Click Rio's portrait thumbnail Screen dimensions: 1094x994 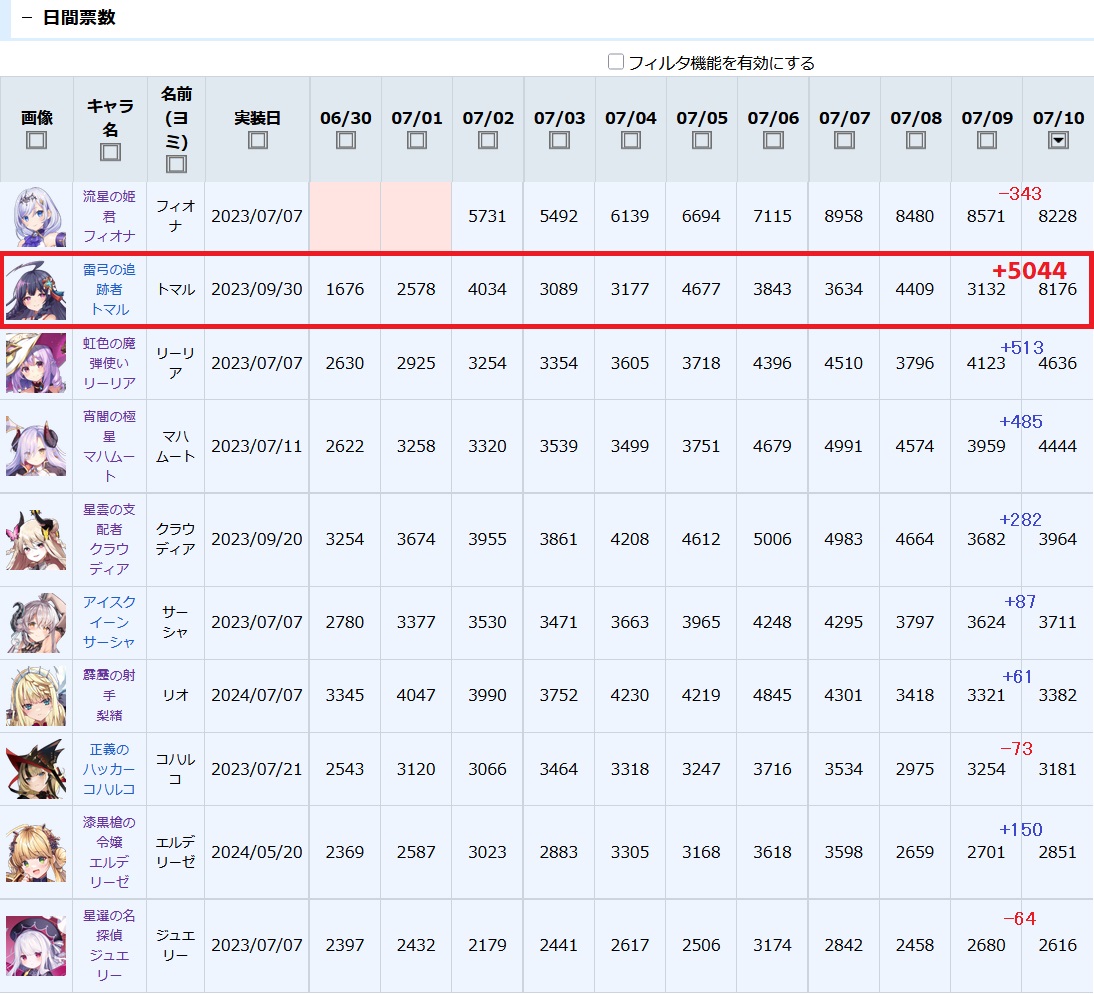pyautogui.click(x=36, y=695)
